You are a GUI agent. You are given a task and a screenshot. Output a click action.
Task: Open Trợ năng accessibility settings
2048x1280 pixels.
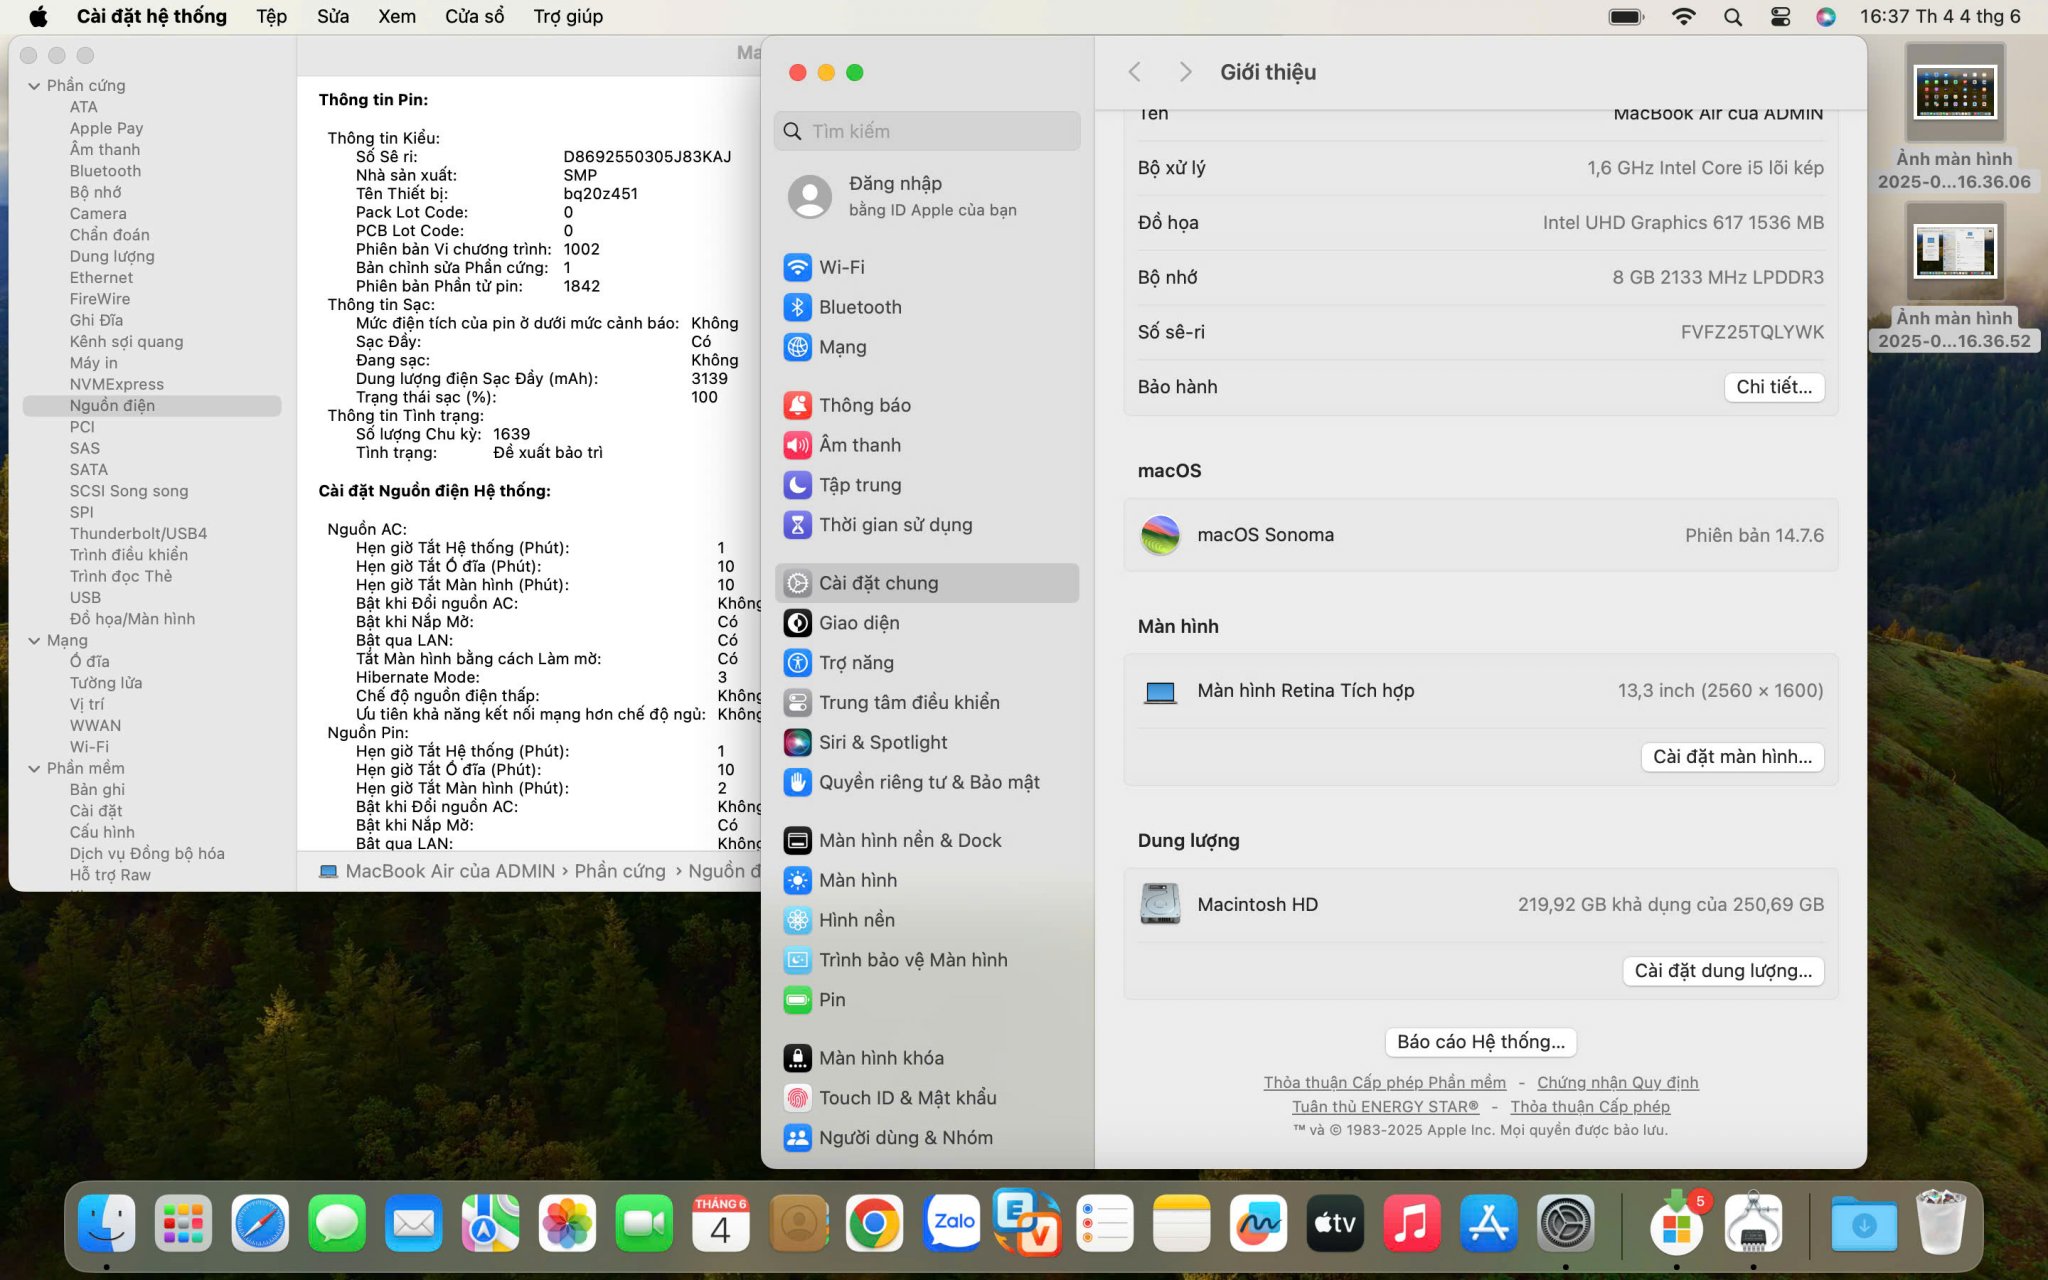click(x=927, y=663)
